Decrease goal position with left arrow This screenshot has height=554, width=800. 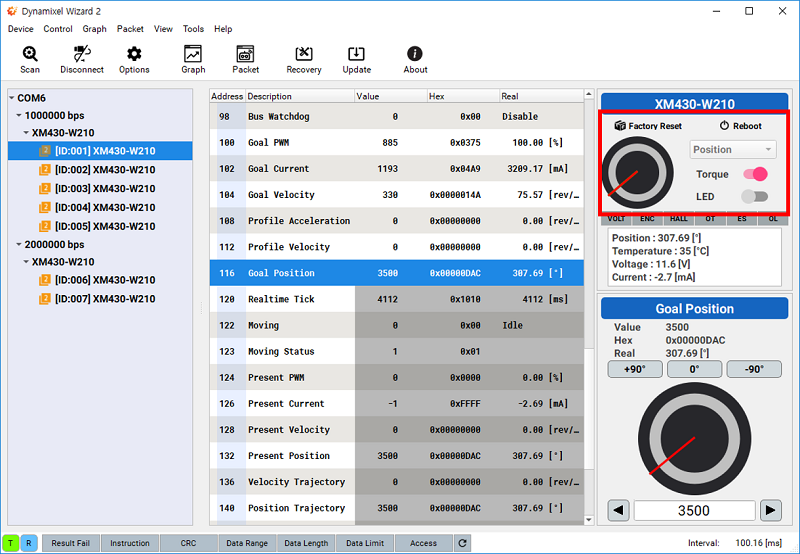click(x=618, y=510)
